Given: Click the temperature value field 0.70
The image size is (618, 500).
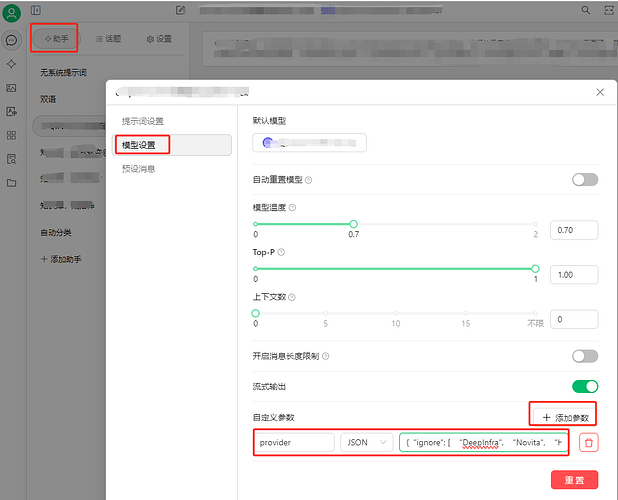Looking at the screenshot, I should (574, 230).
